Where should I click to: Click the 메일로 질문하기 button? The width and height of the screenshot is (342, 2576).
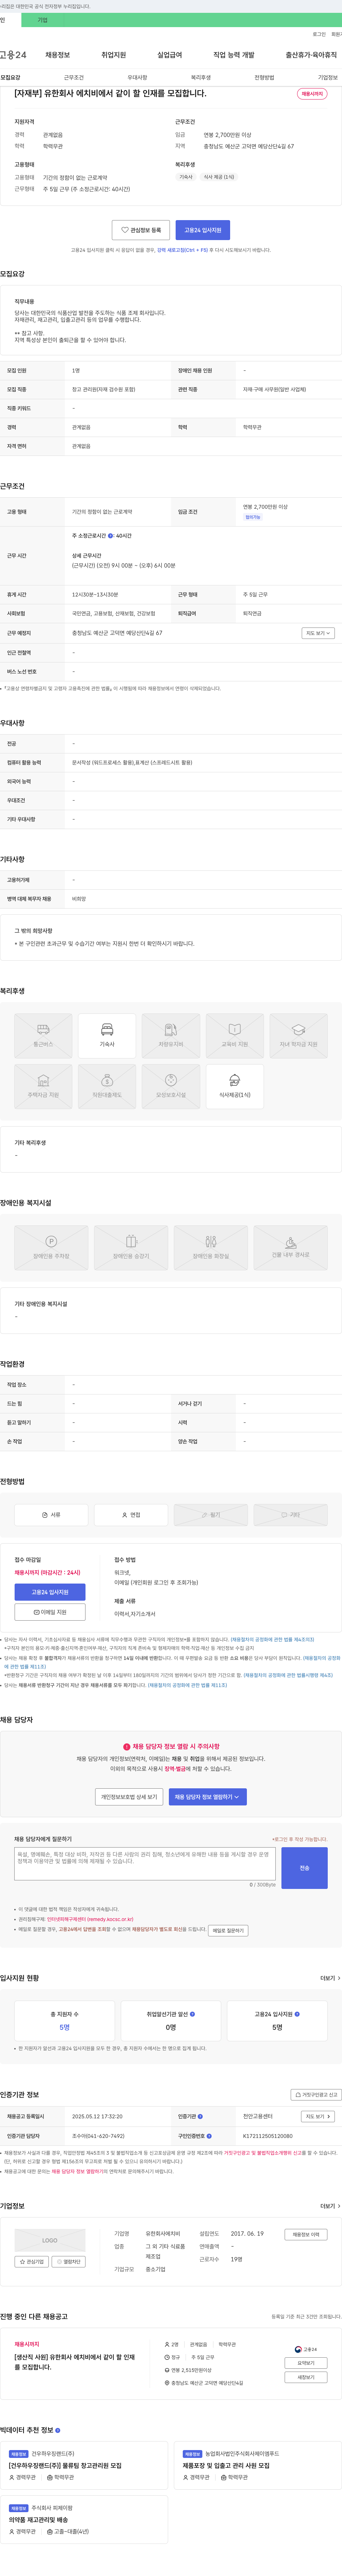228,1931
